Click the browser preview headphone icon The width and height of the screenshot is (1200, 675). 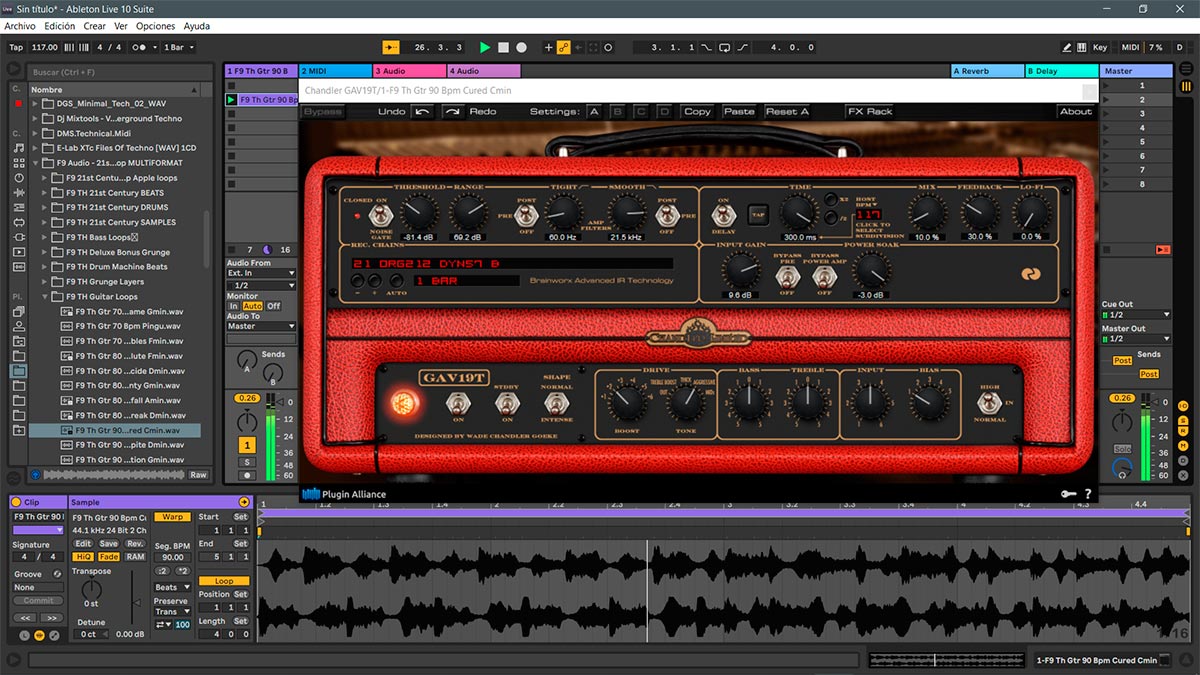pos(36,475)
